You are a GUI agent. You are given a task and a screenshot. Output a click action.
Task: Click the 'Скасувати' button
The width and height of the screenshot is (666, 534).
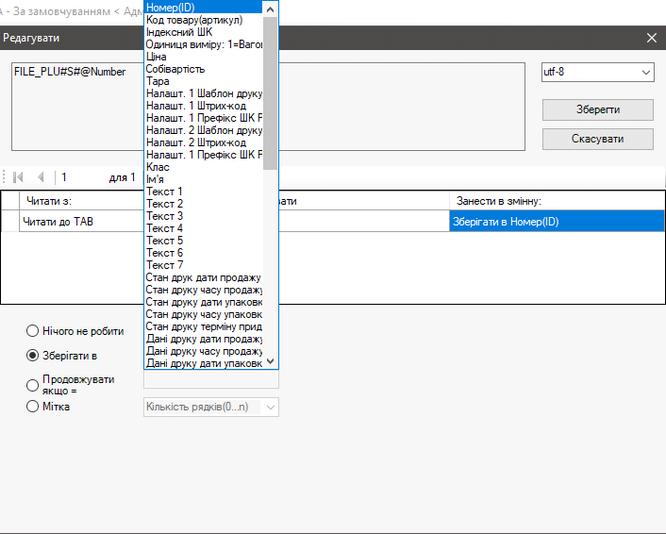(597, 139)
